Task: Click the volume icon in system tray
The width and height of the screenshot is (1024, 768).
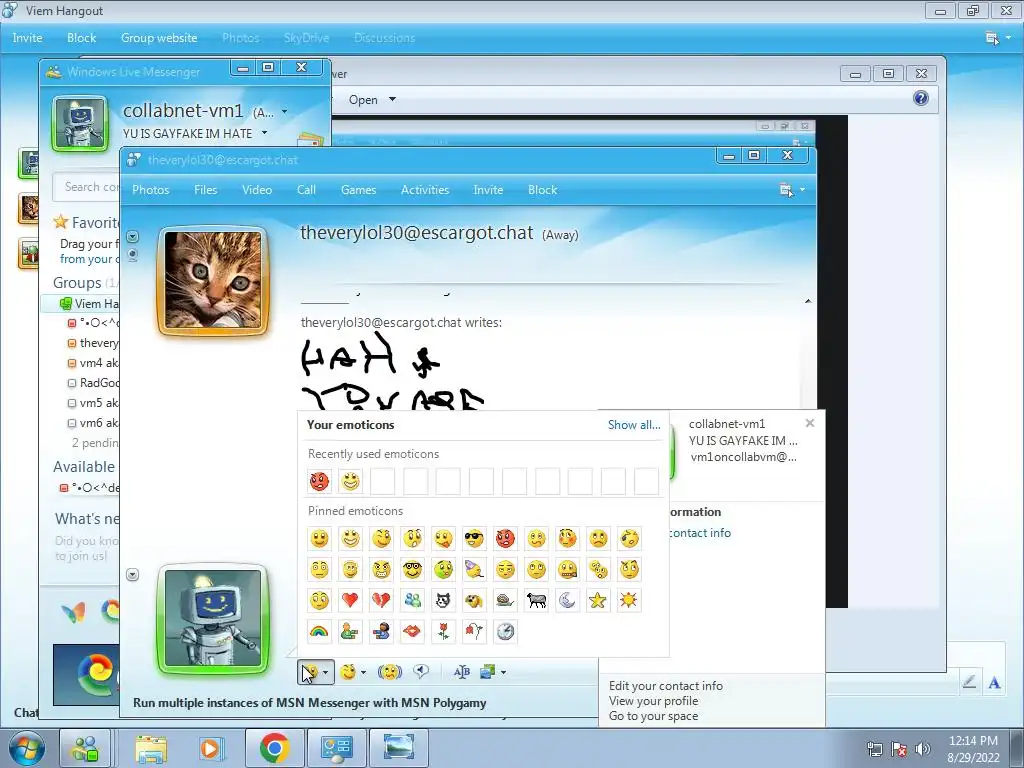Action: click(922, 749)
